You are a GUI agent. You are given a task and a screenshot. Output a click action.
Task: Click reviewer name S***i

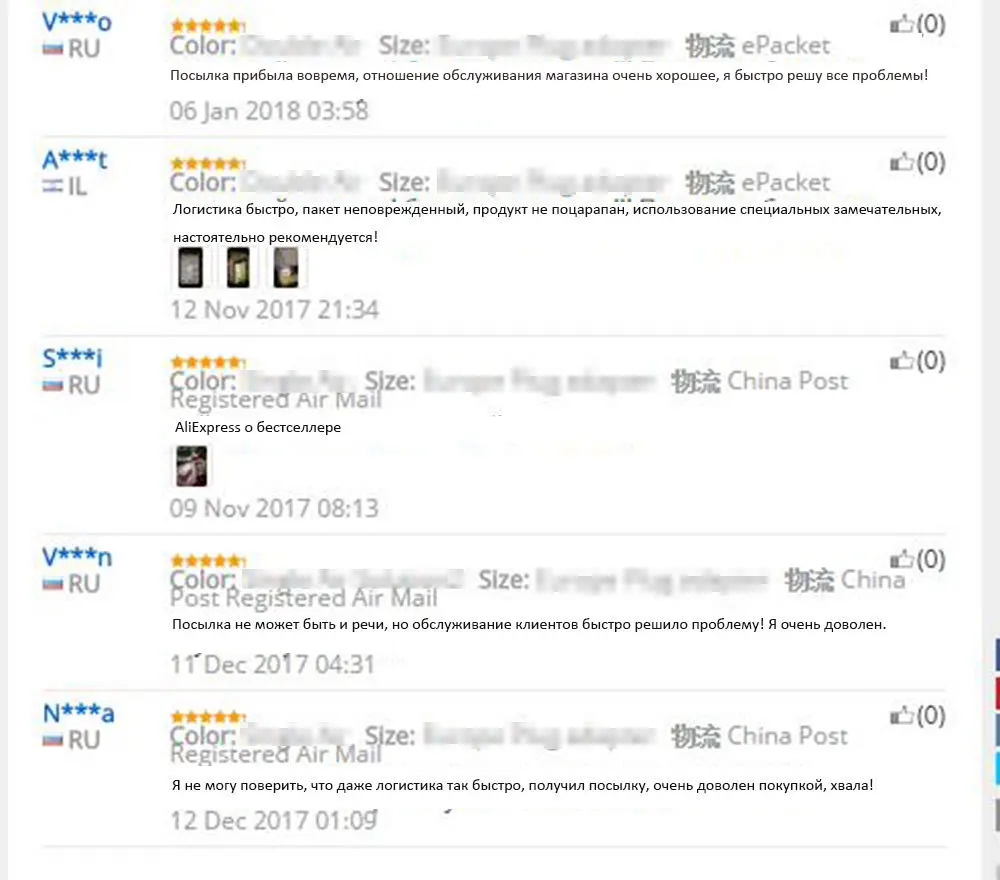72,358
